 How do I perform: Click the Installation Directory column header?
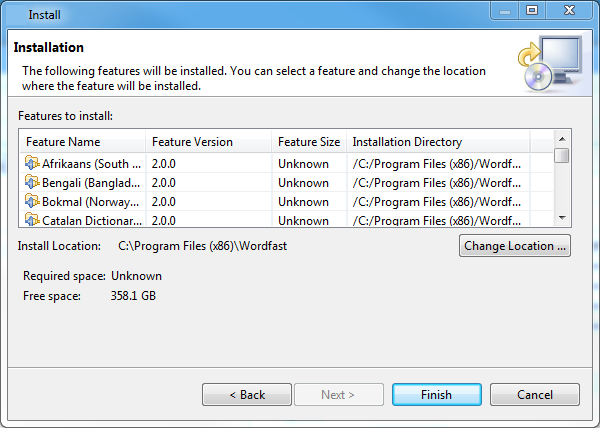coord(438,142)
